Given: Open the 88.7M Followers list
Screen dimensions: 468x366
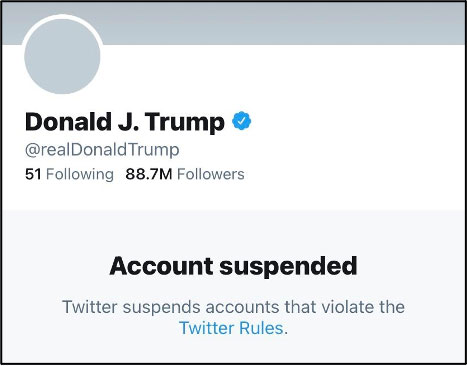Looking at the screenshot, I should 185,174.
